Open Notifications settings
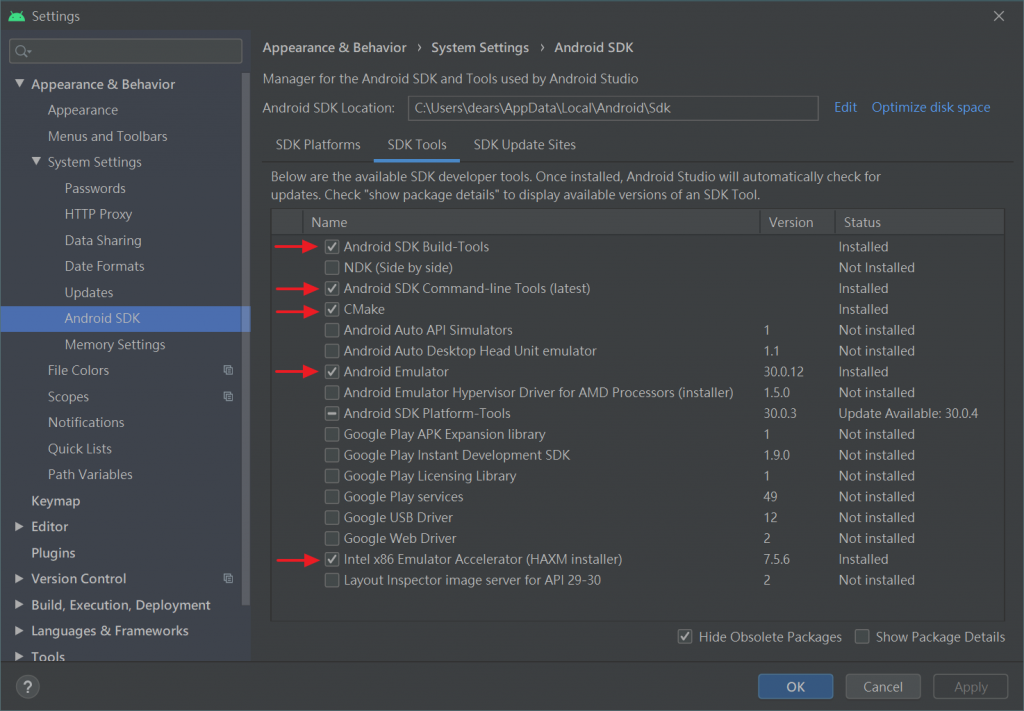Image resolution: width=1024 pixels, height=711 pixels. click(86, 422)
